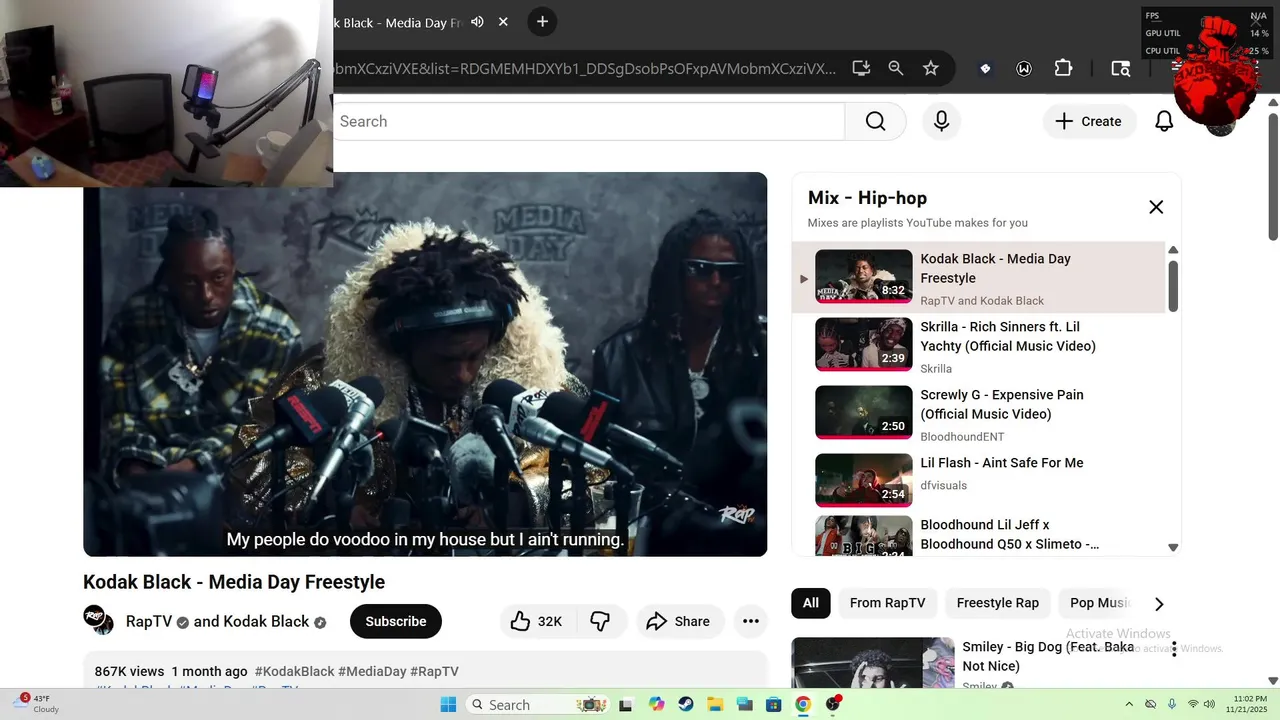This screenshot has height=720, width=1280.
Task: Dislike the video with thumbs down
Action: (600, 621)
